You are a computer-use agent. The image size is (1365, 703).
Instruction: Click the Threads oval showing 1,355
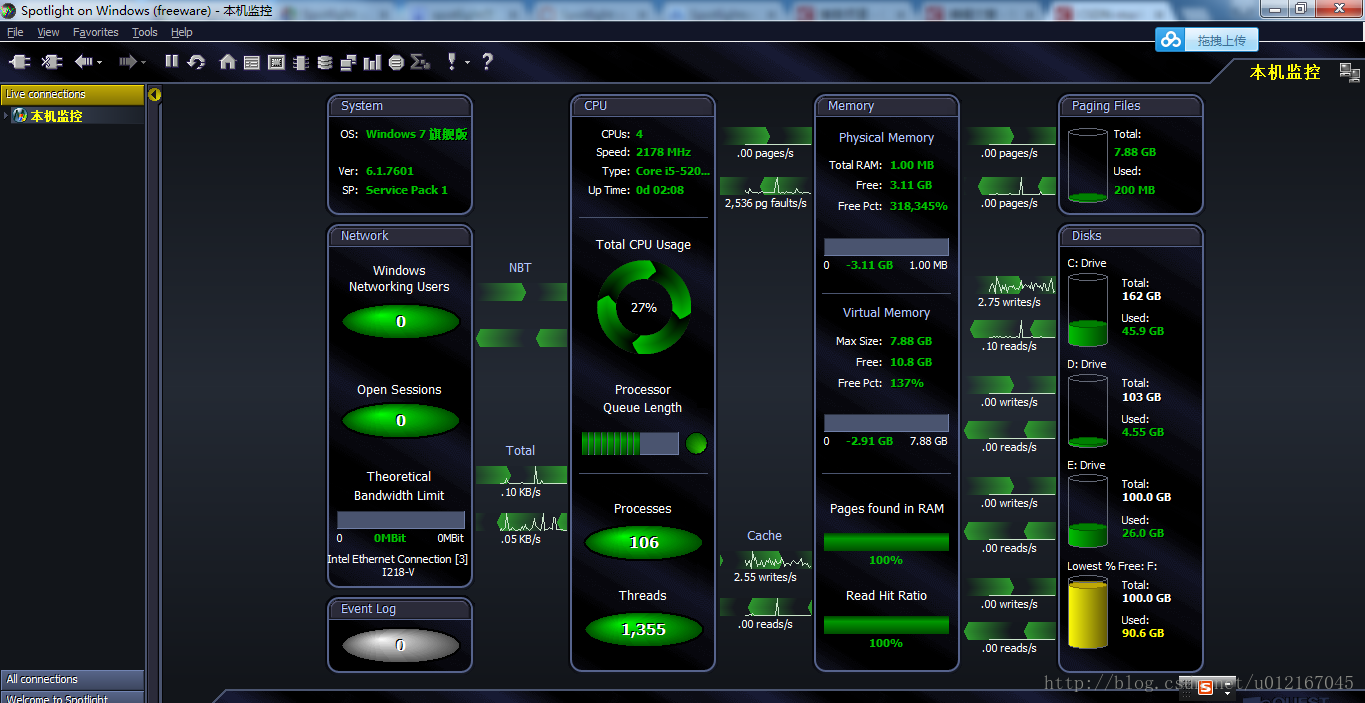[x=644, y=629]
